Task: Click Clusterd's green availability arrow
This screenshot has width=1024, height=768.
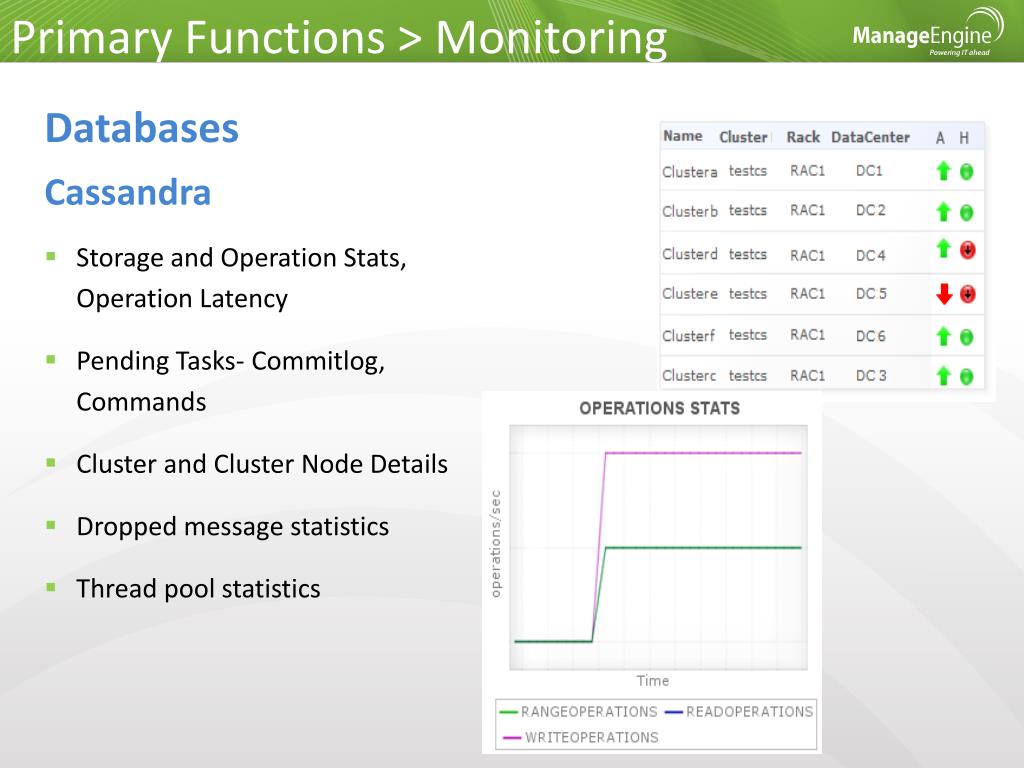Action: [943, 248]
